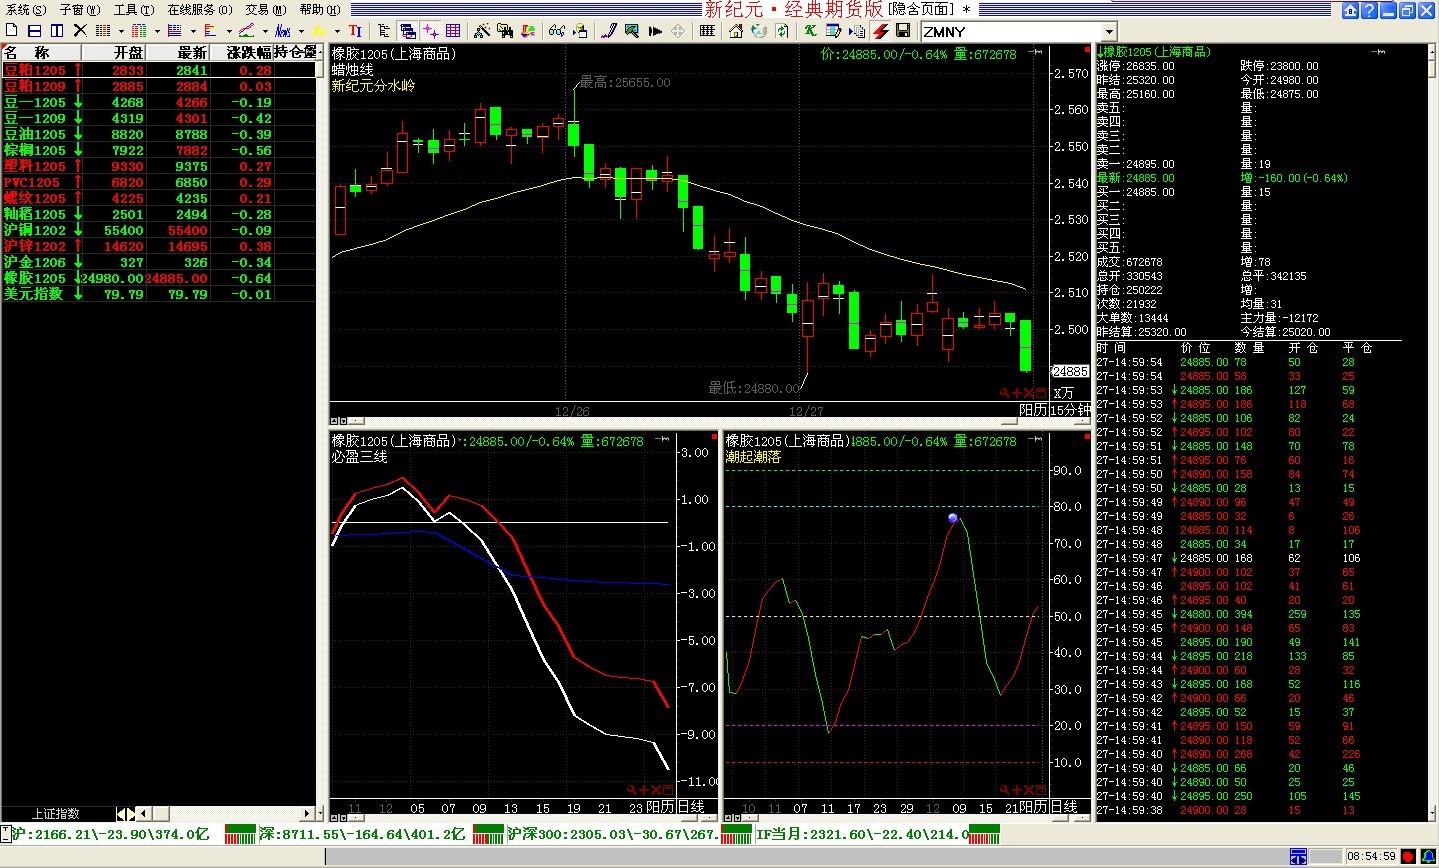Screen dimensions: 1439x868
Task: Expand dropdown arrow beside bar chart icon
Action: tap(229, 31)
